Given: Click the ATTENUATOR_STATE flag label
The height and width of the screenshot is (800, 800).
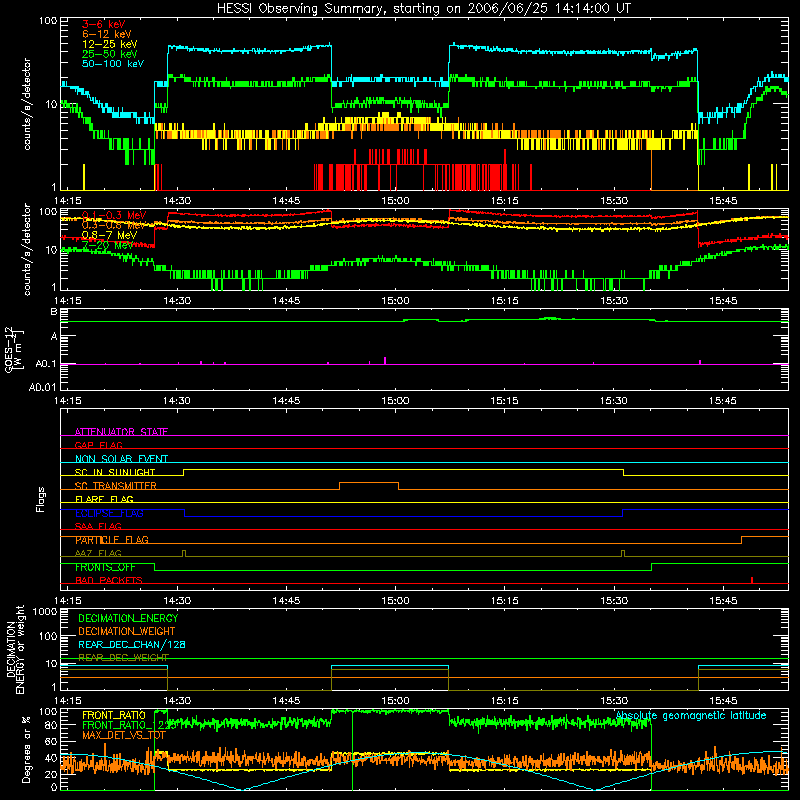Looking at the screenshot, I should 121,432.
